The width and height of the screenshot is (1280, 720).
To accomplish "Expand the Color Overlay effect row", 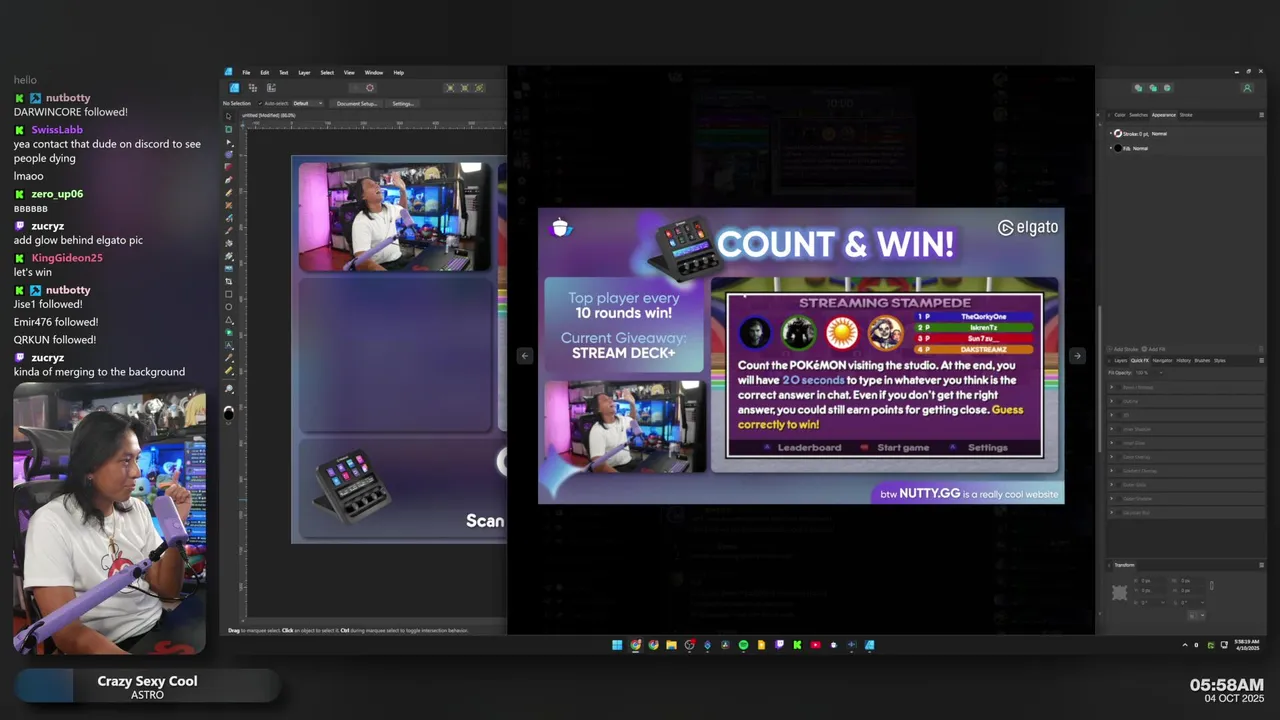I will pos(1111,457).
